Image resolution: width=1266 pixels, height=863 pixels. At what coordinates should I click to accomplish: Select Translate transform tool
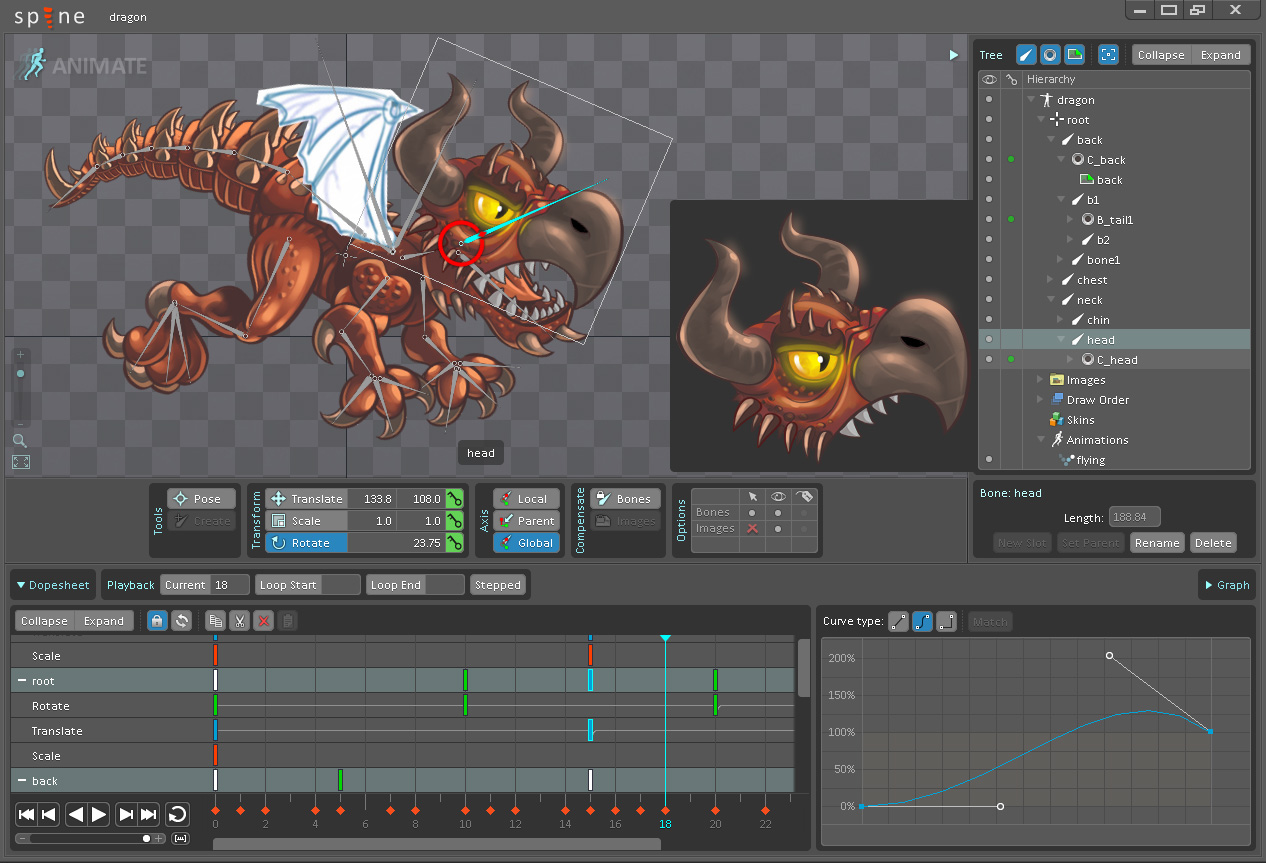tap(307, 498)
